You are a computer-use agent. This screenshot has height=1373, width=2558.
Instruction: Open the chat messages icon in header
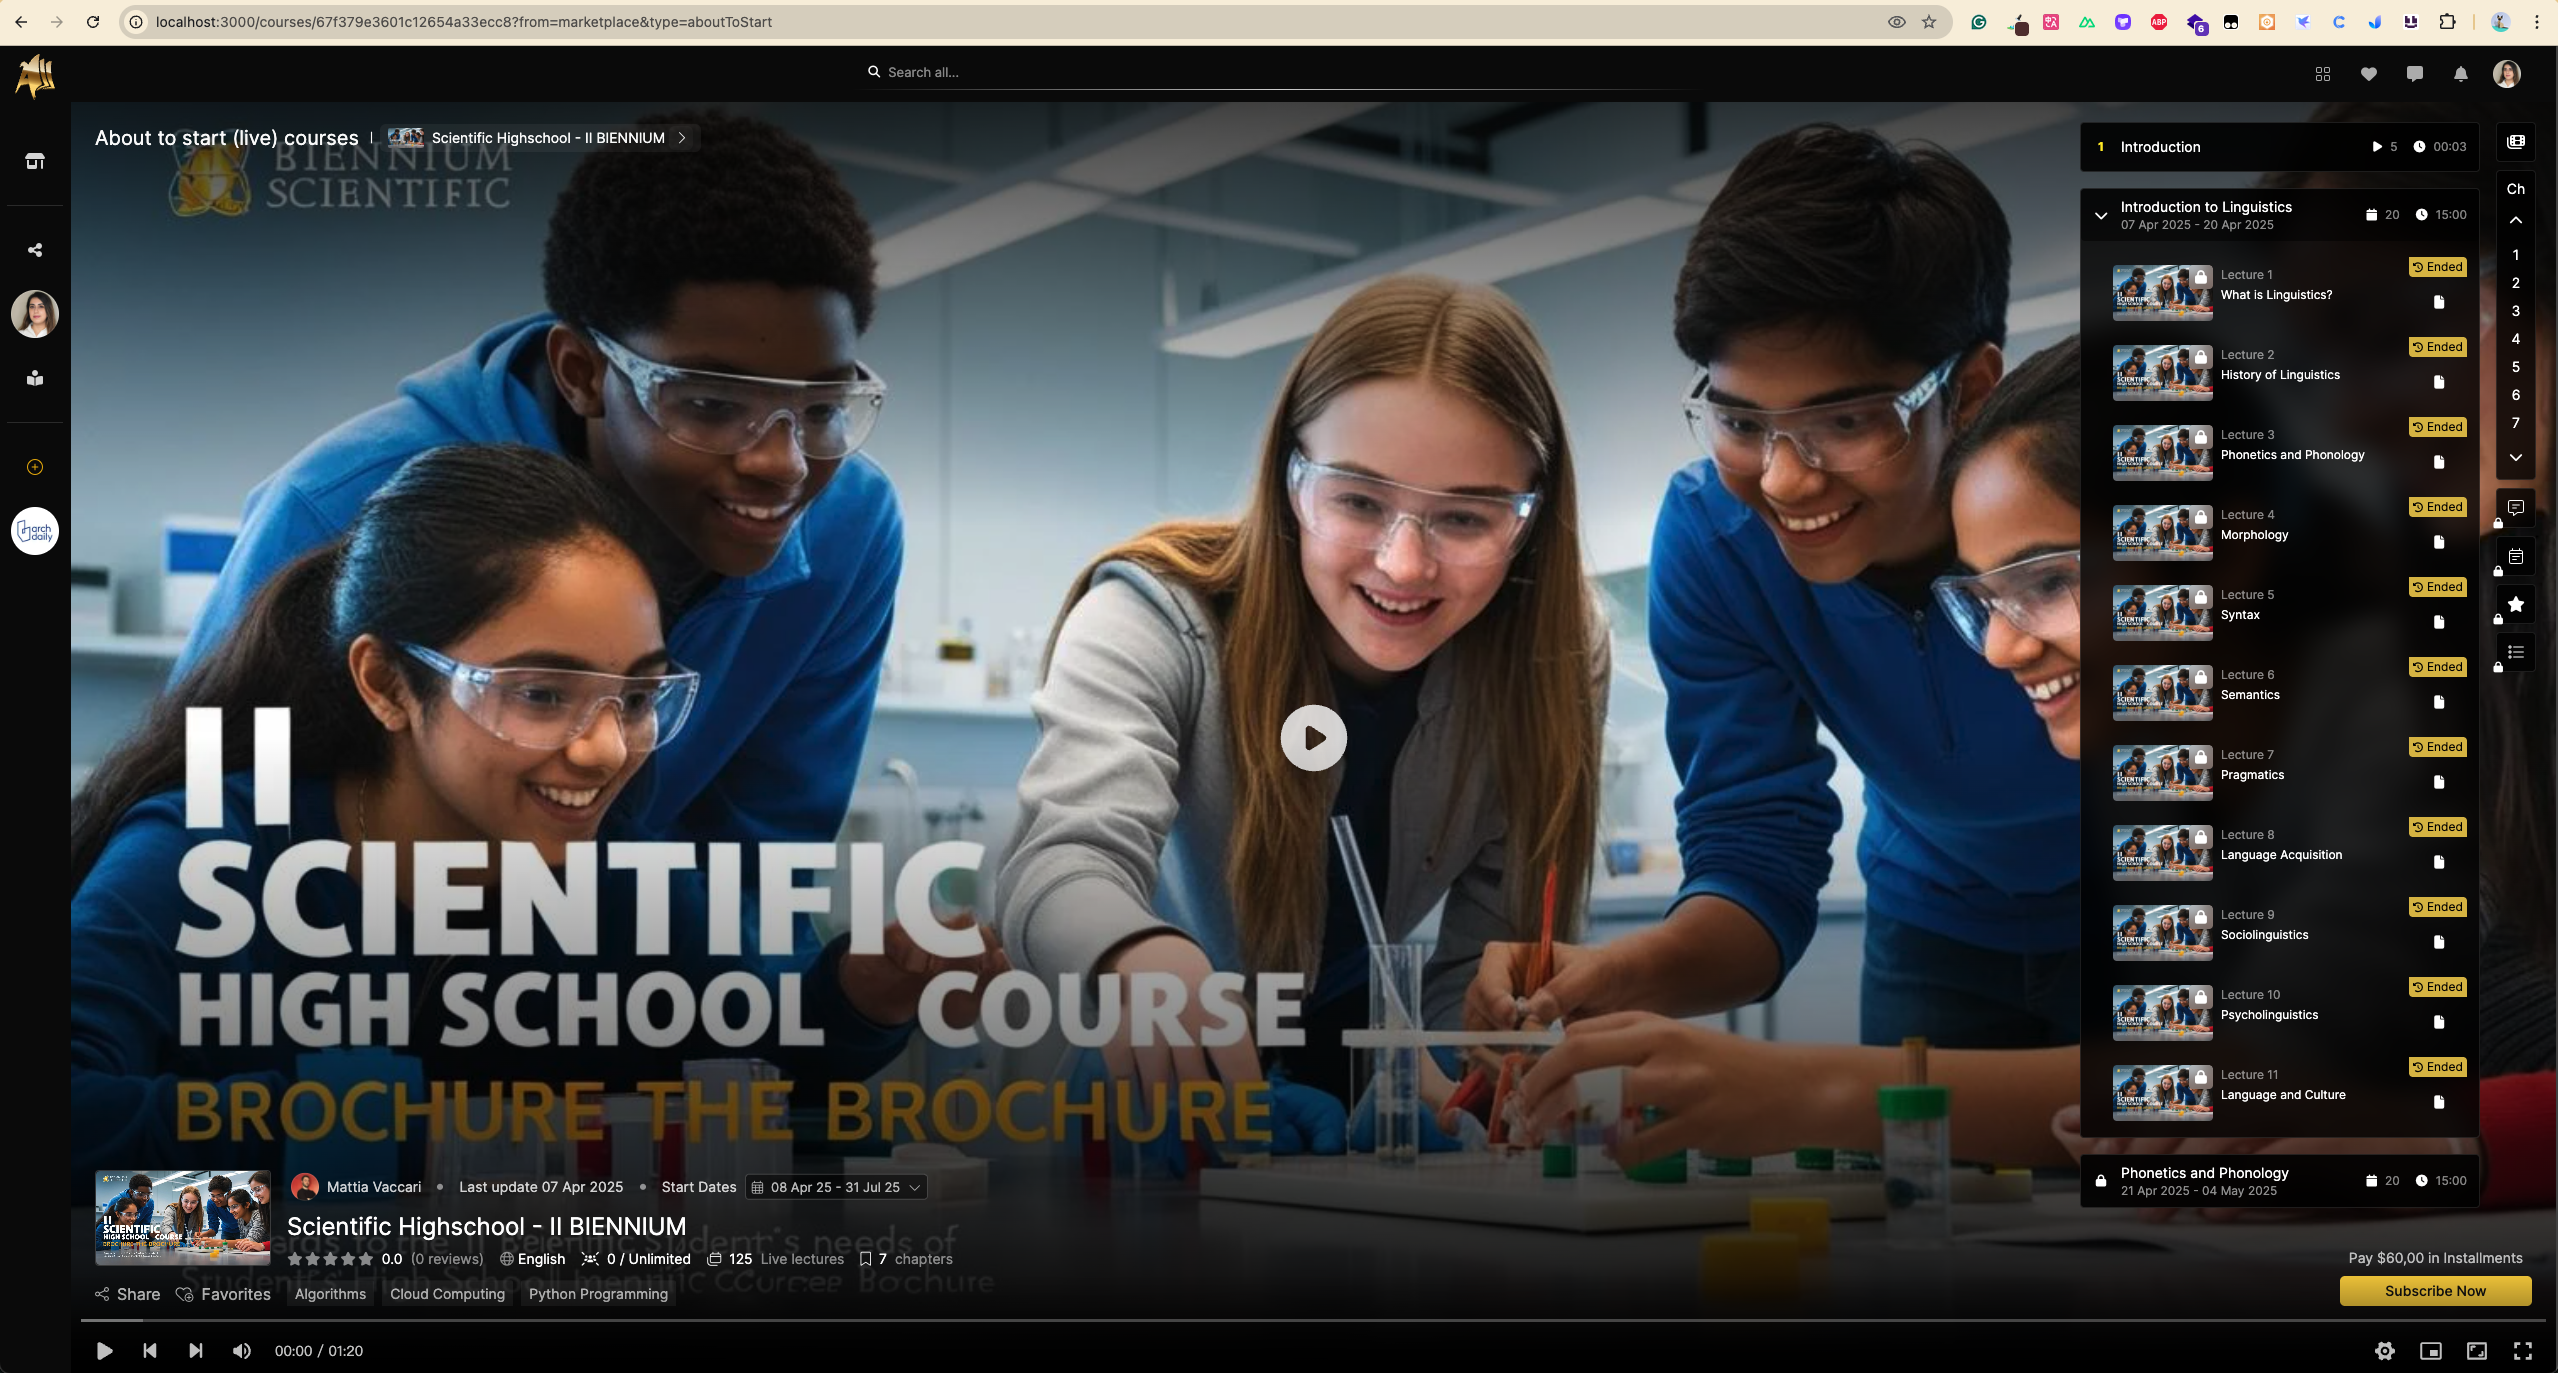pos(2414,73)
